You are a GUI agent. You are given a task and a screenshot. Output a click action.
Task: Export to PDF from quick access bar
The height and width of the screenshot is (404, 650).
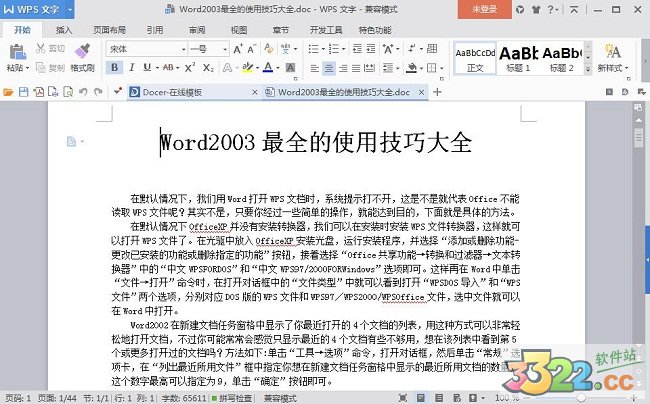(39, 92)
